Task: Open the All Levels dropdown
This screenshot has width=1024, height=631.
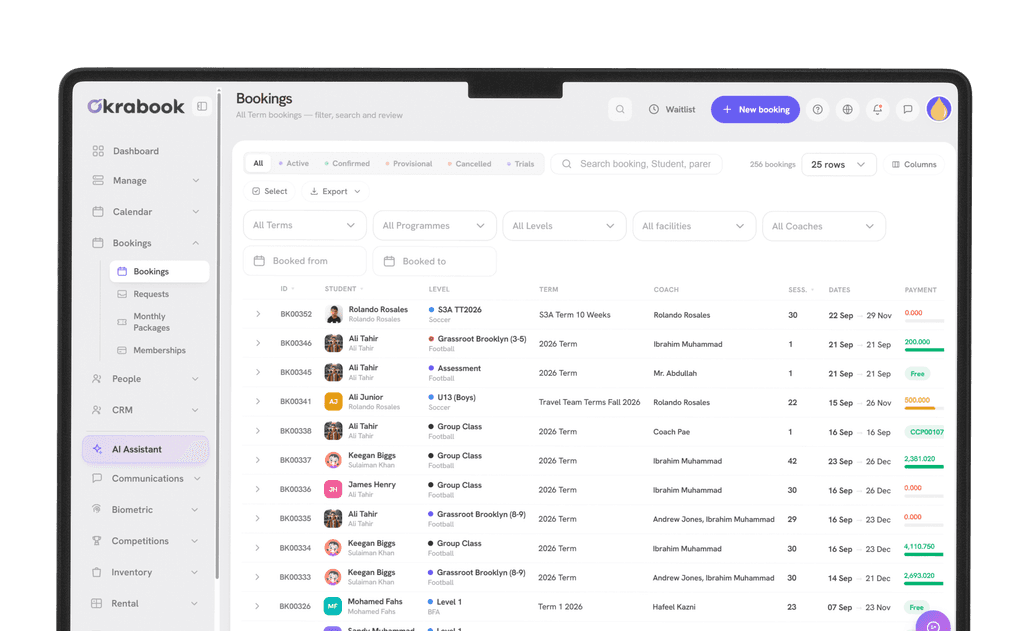Action: (564, 226)
